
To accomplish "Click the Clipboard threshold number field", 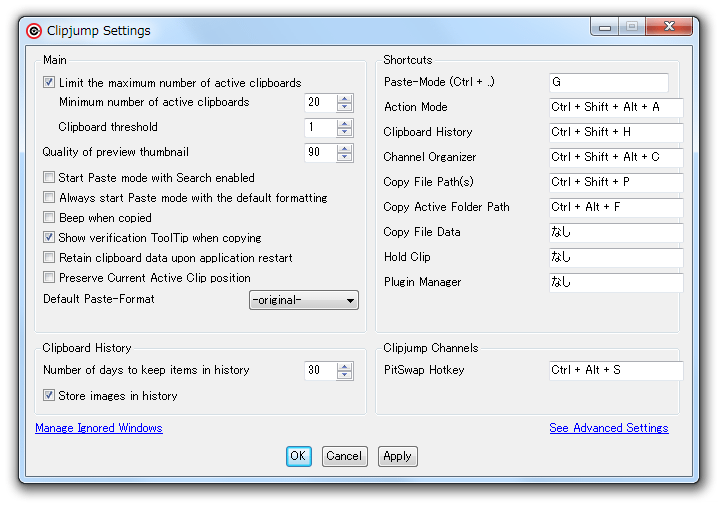I will [x=320, y=127].
